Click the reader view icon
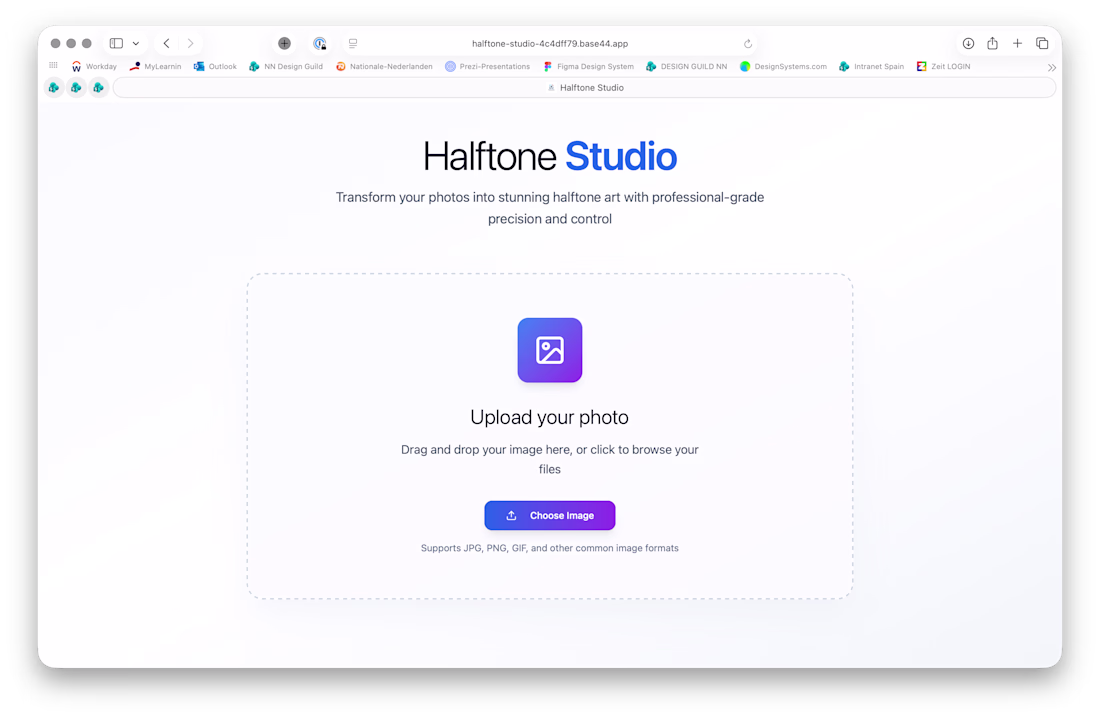The image size is (1100, 718). [353, 44]
